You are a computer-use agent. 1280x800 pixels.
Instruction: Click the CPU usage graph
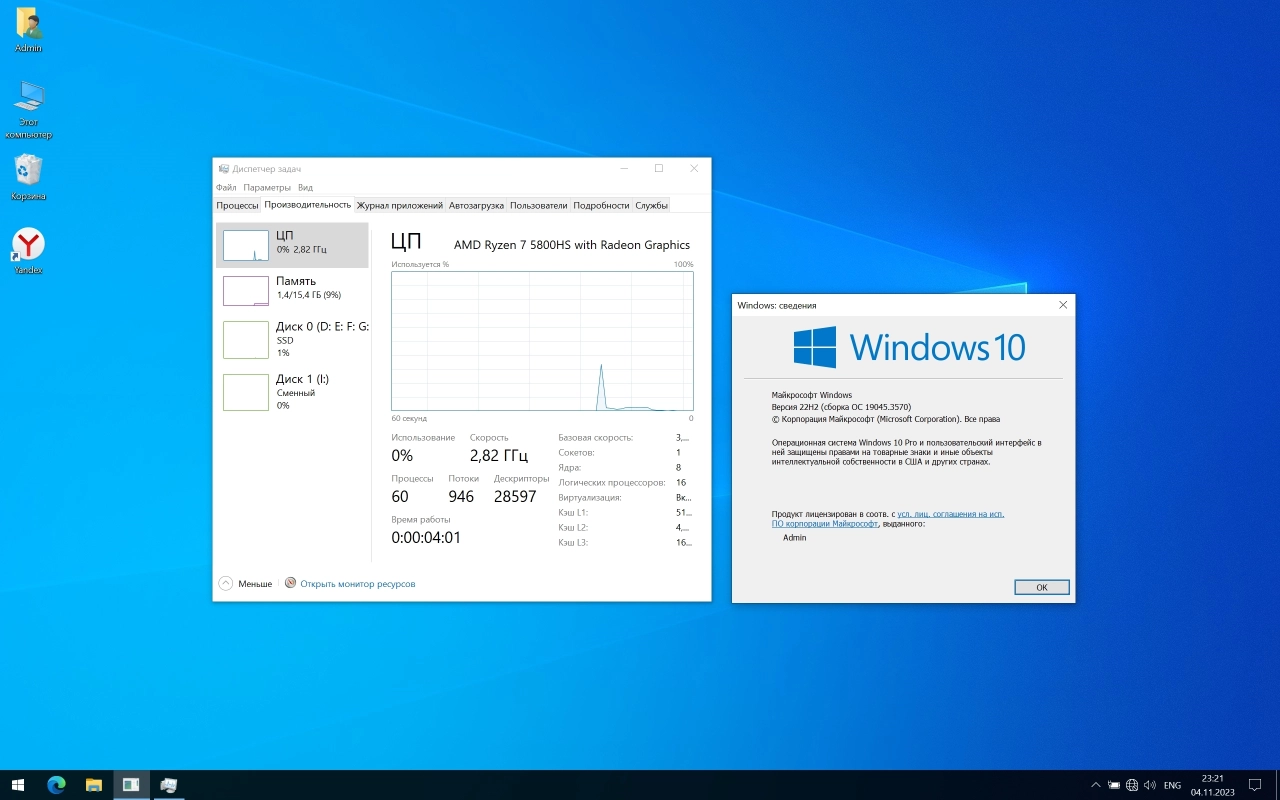point(542,341)
